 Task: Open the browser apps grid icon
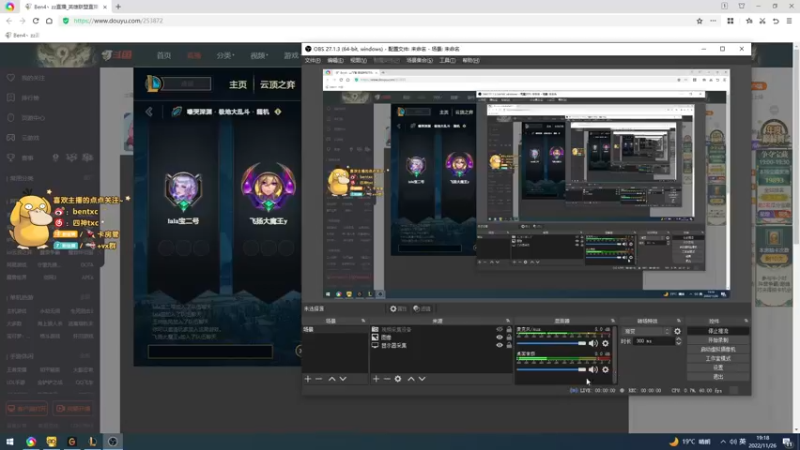point(731,21)
